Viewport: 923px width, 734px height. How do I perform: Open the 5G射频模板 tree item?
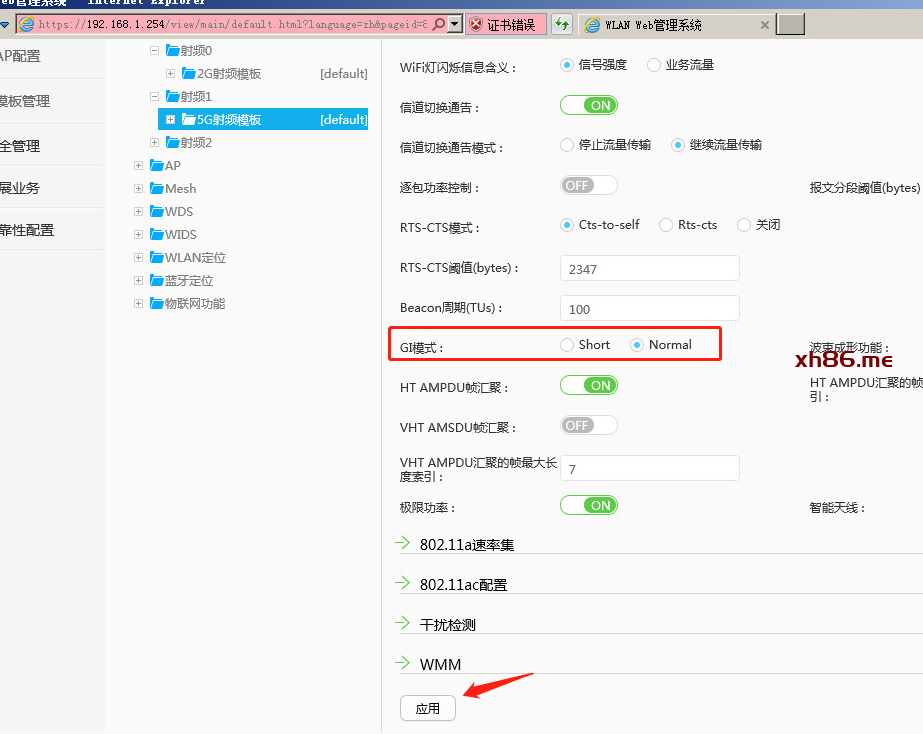click(x=221, y=120)
